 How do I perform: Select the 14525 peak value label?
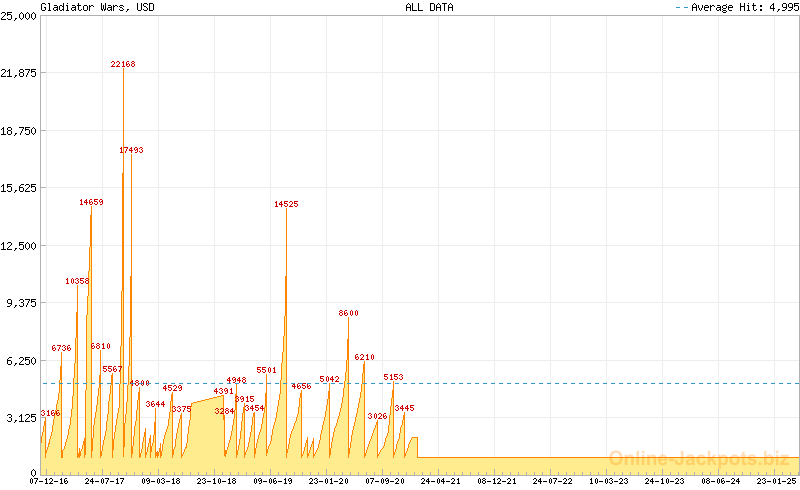(286, 204)
